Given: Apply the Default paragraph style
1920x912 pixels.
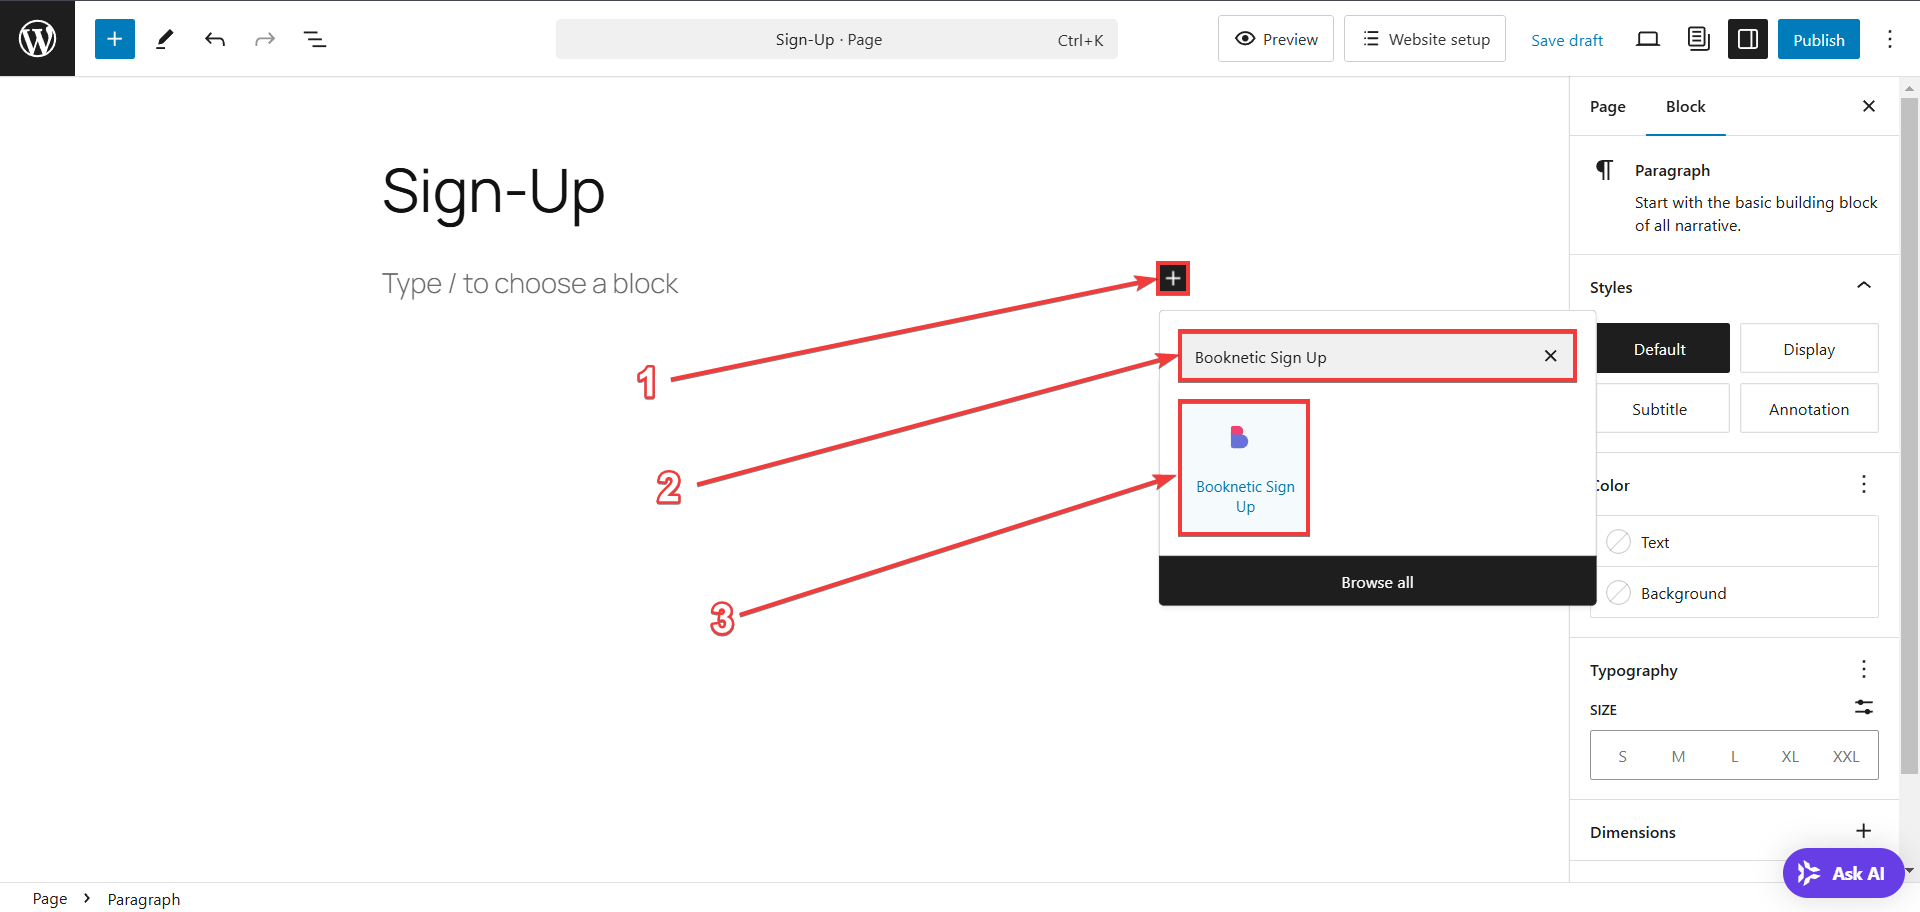Looking at the screenshot, I should pos(1660,349).
